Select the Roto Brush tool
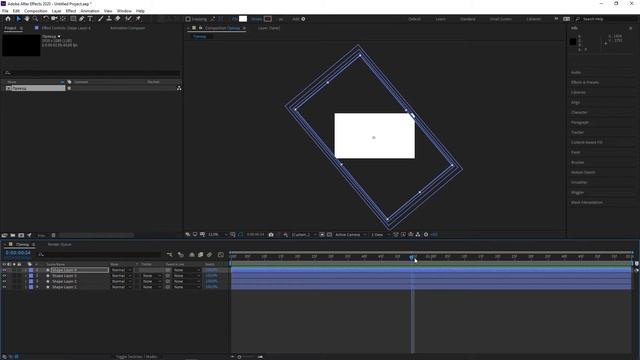Image resolution: width=640 pixels, height=360 pixels. coord(129,19)
